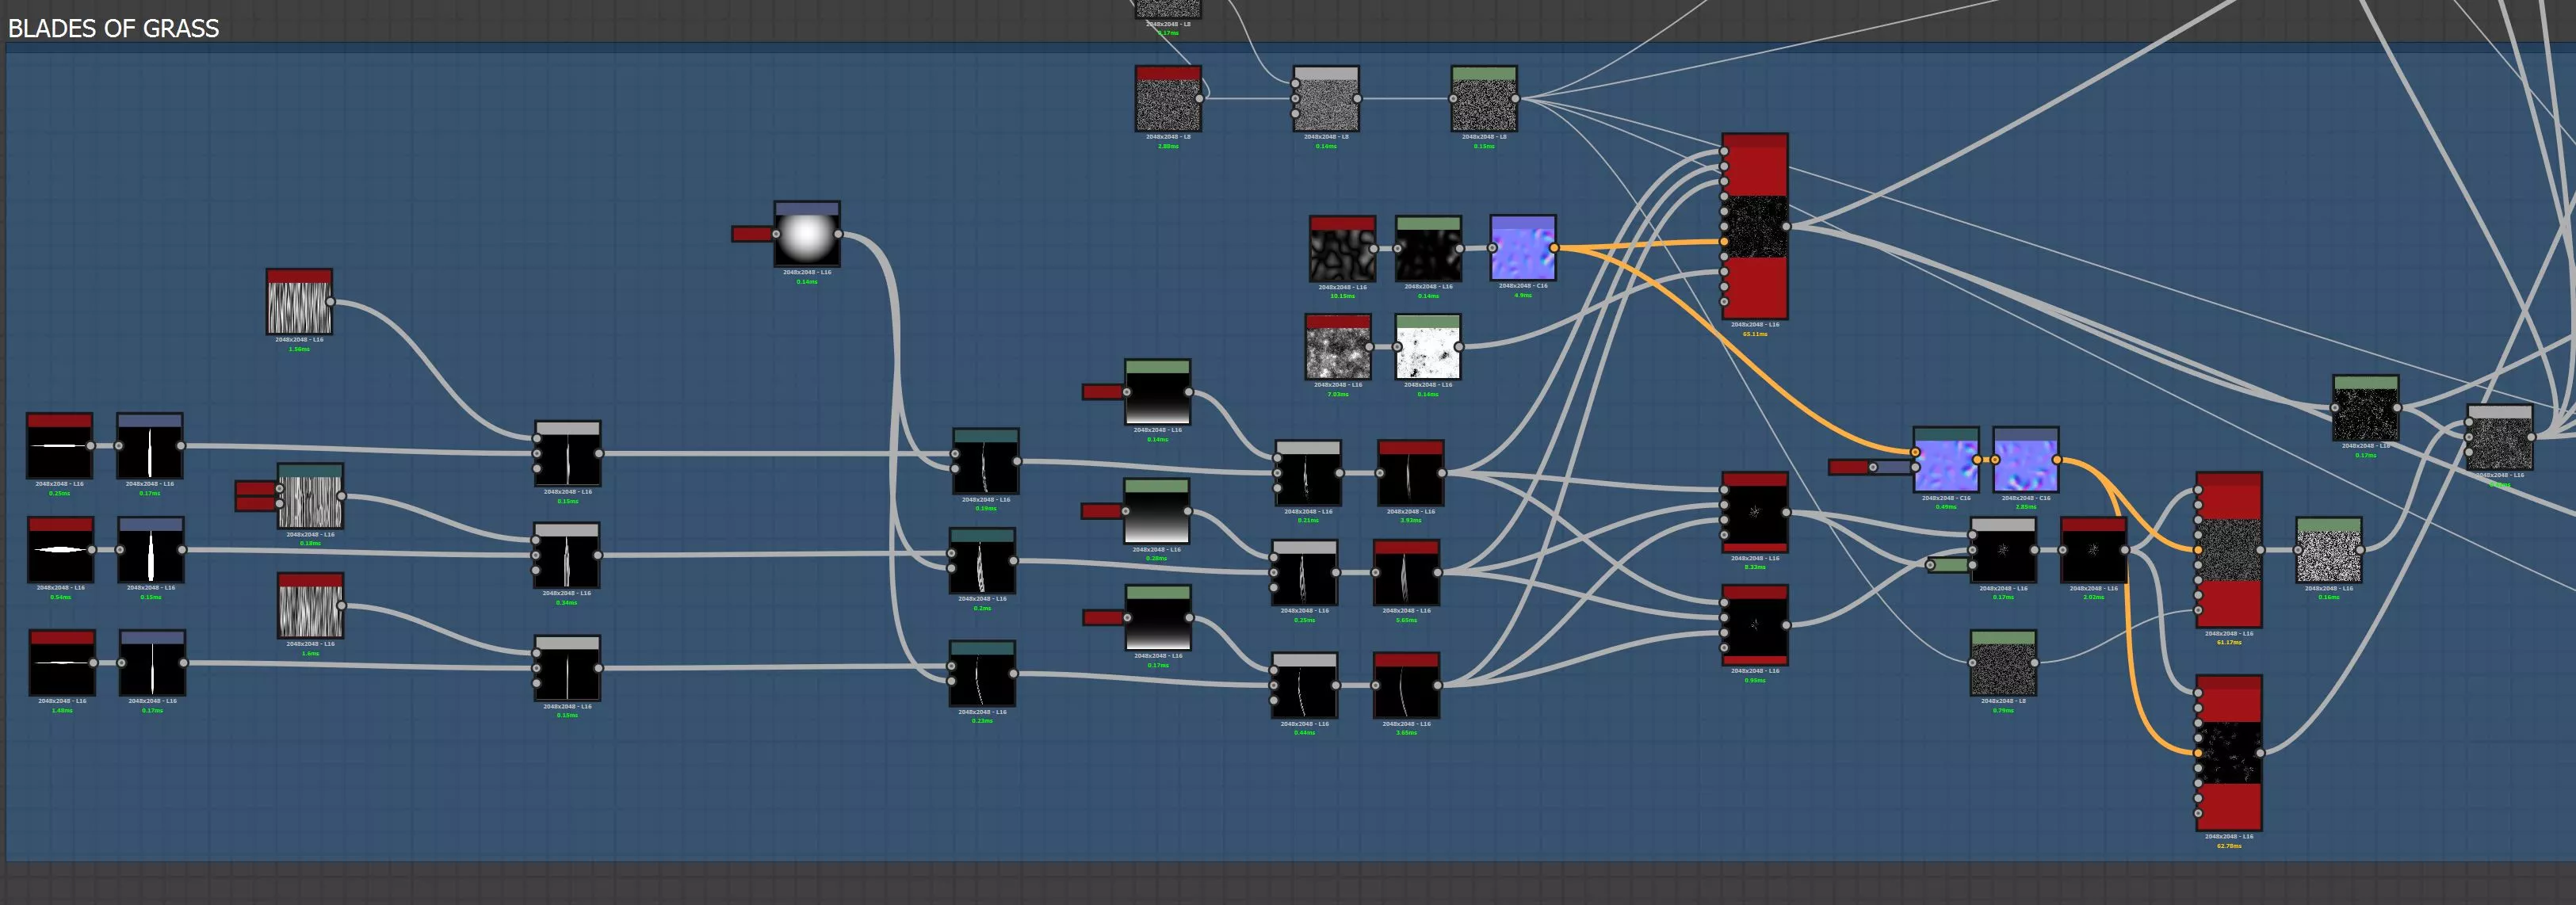Click the sphere node's output connector
This screenshot has width=2576, height=905.
coord(838,235)
